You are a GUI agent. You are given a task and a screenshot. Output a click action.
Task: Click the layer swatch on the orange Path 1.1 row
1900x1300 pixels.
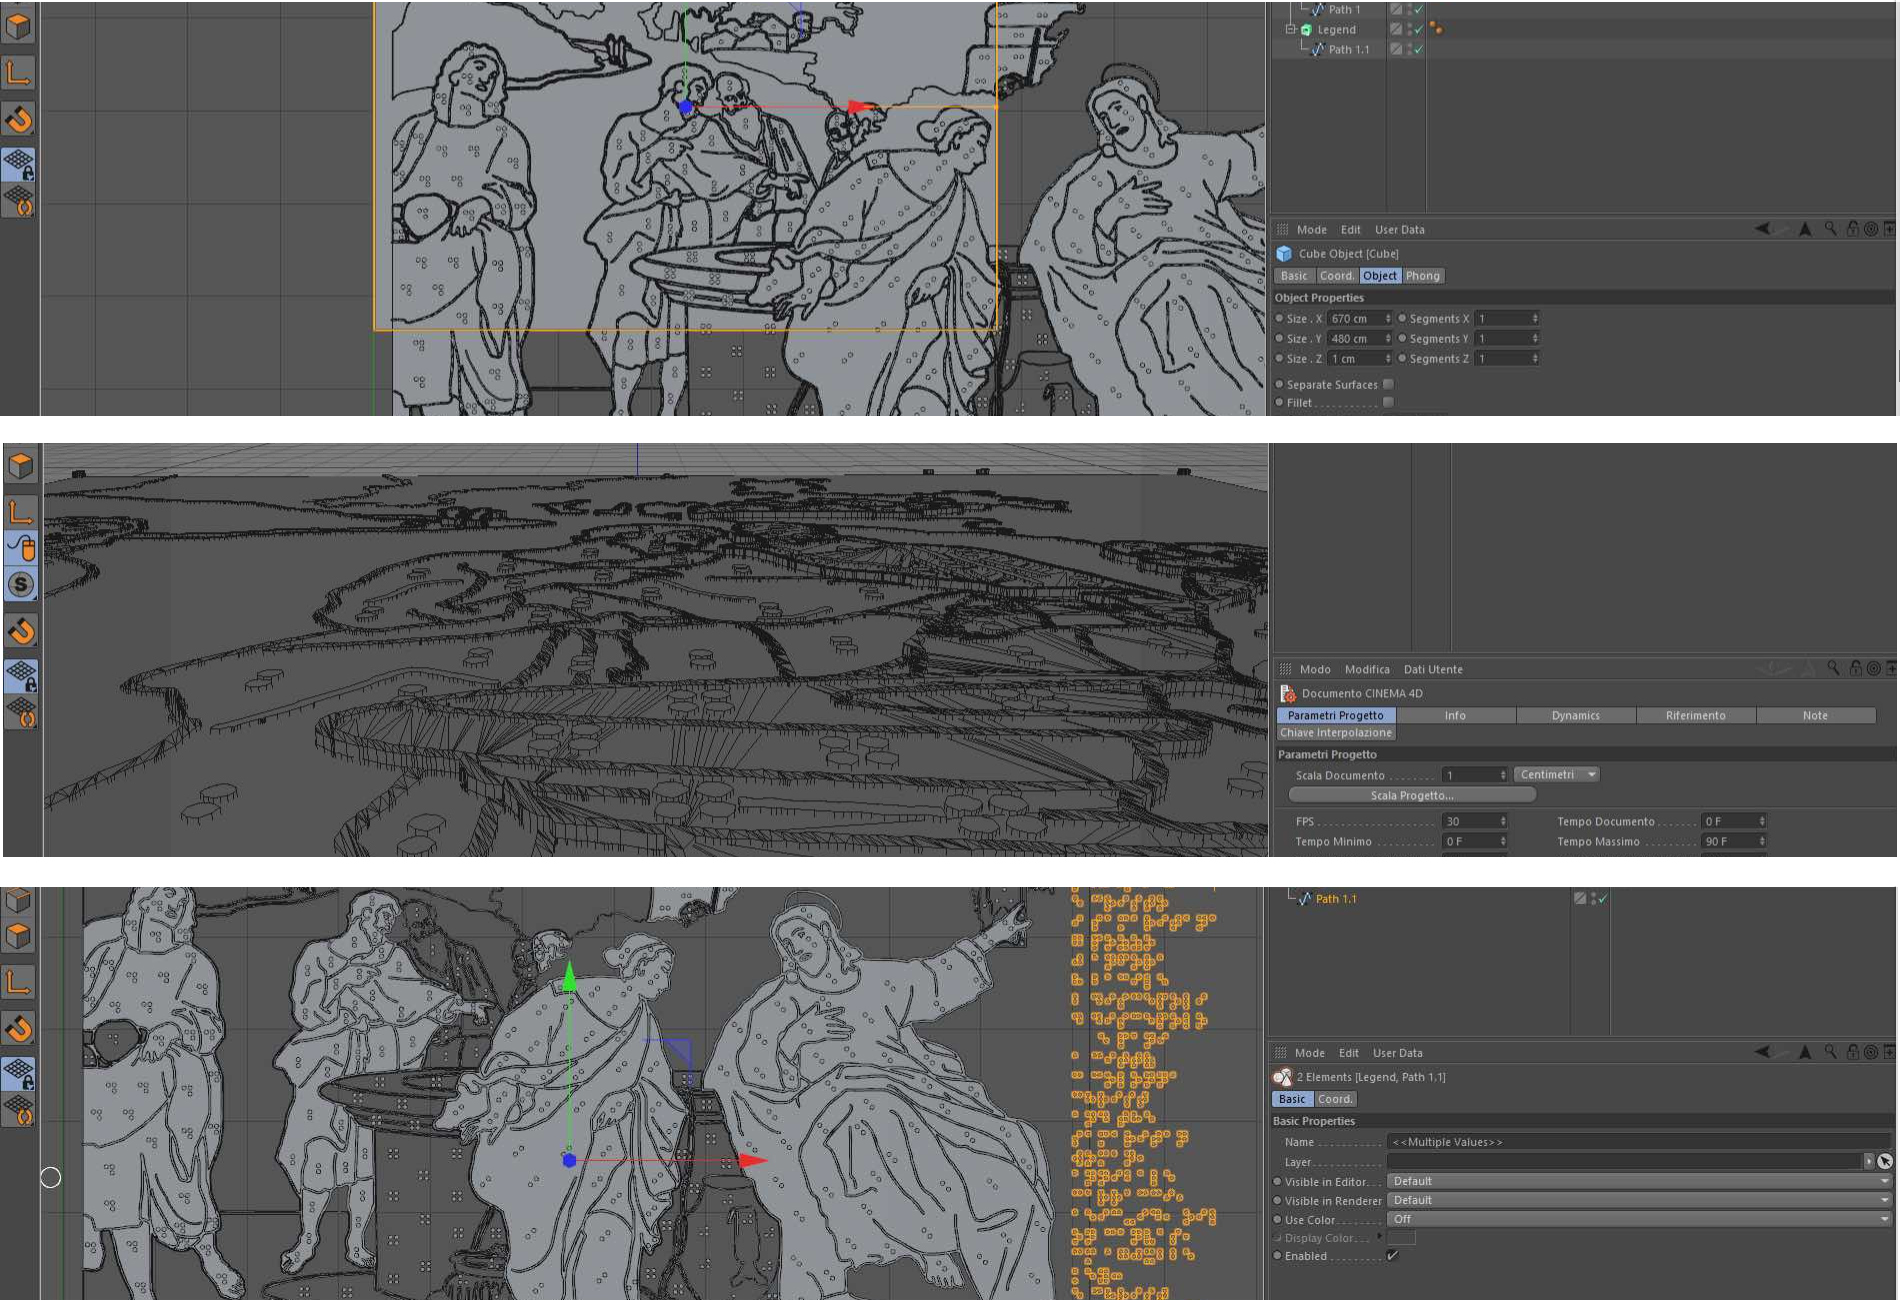[x=1579, y=898]
